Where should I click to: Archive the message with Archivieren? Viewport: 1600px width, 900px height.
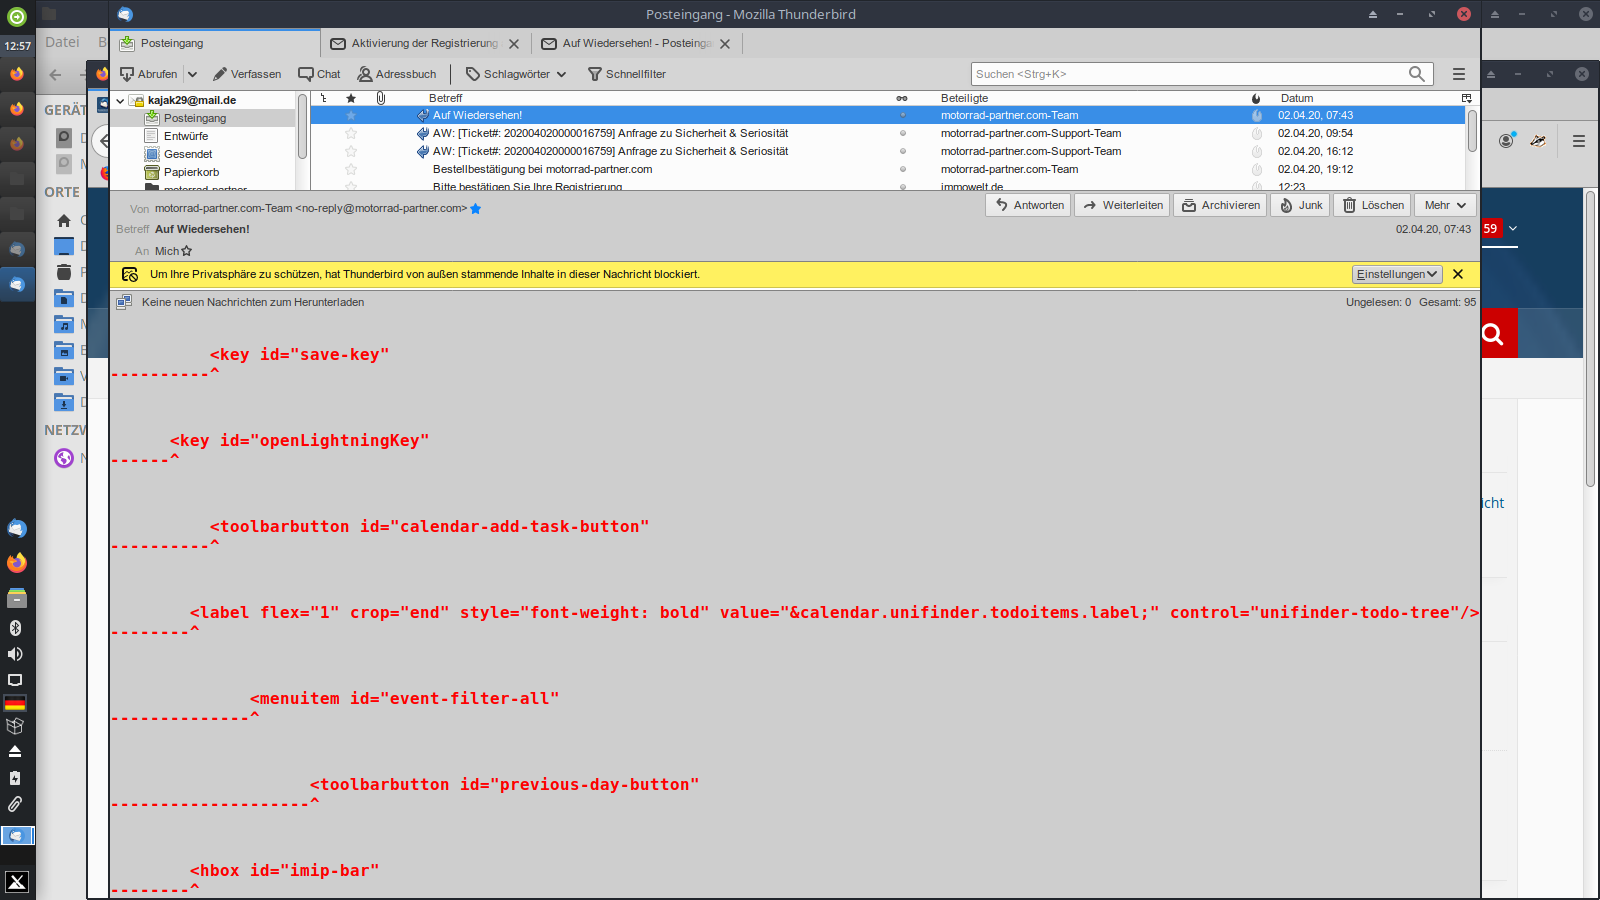pyautogui.click(x=1221, y=205)
